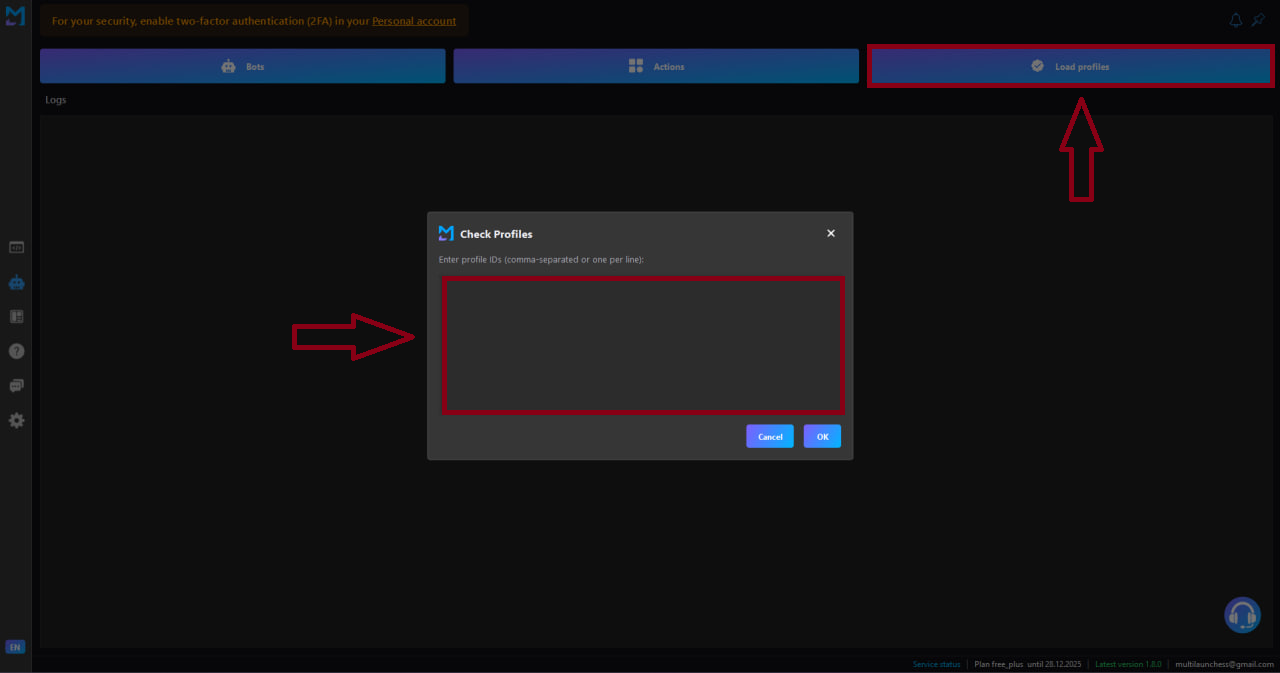Screen dimensions: 1280x673
Task: Cancel the Check Profiles dialog
Action: [x=769, y=436]
